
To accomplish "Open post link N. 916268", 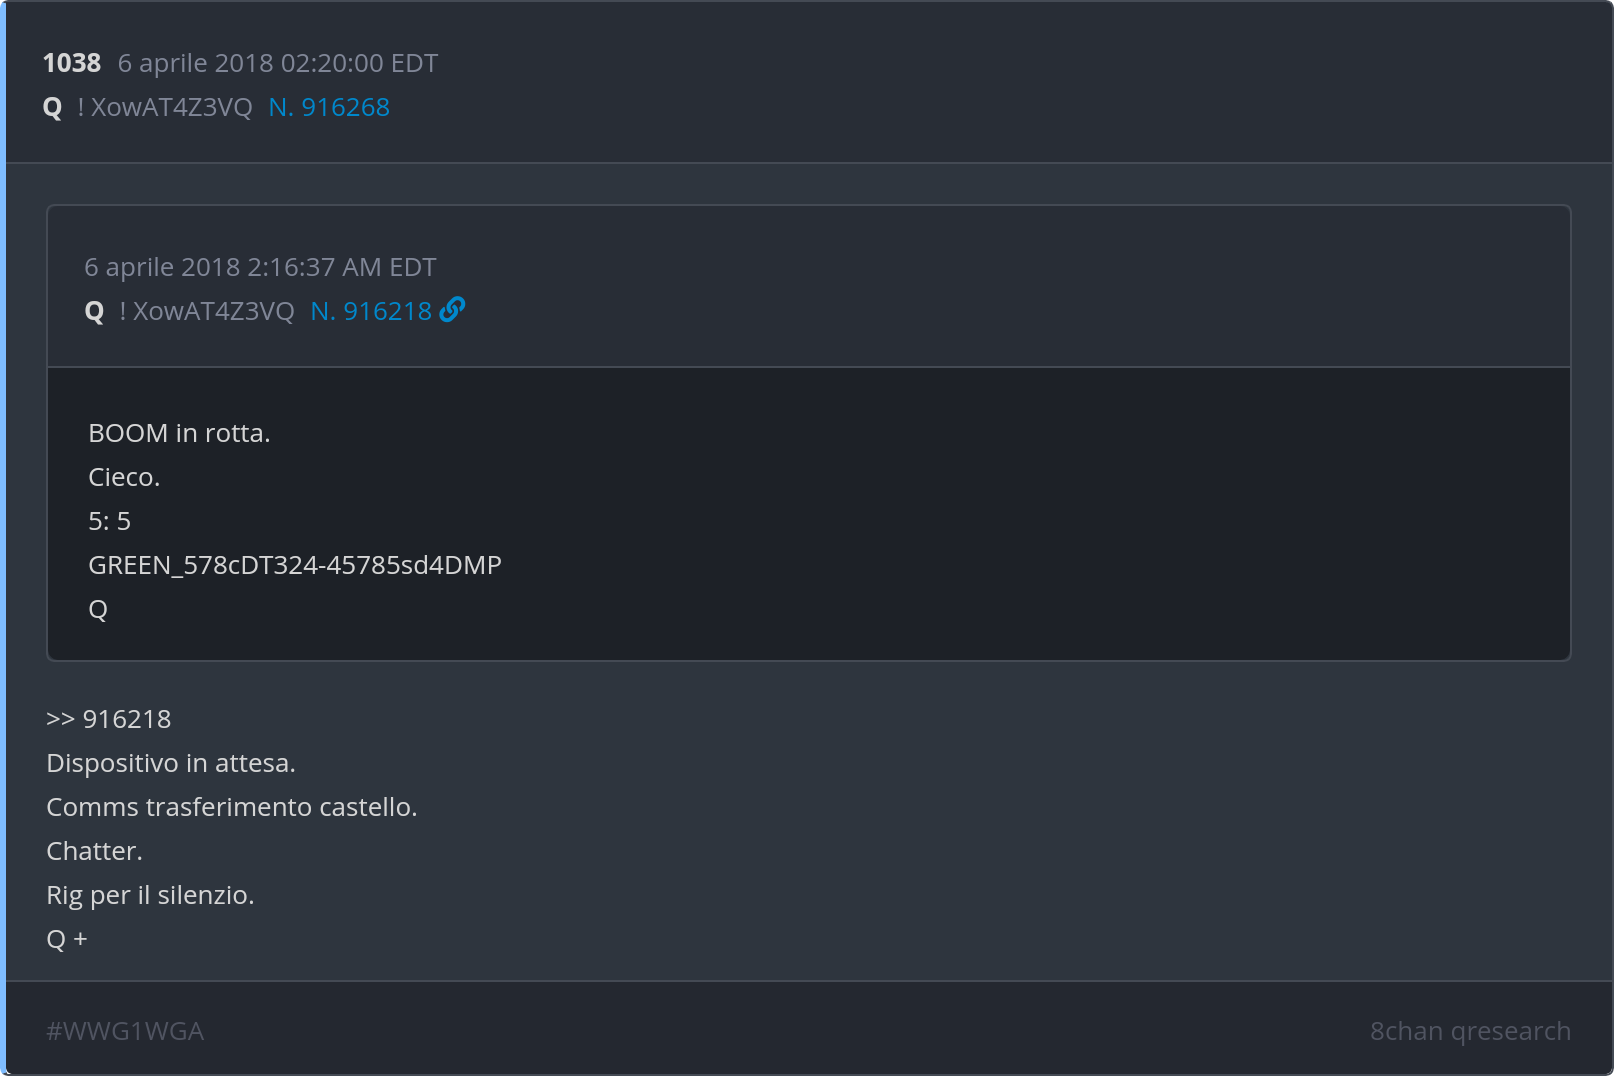I will click(329, 107).
